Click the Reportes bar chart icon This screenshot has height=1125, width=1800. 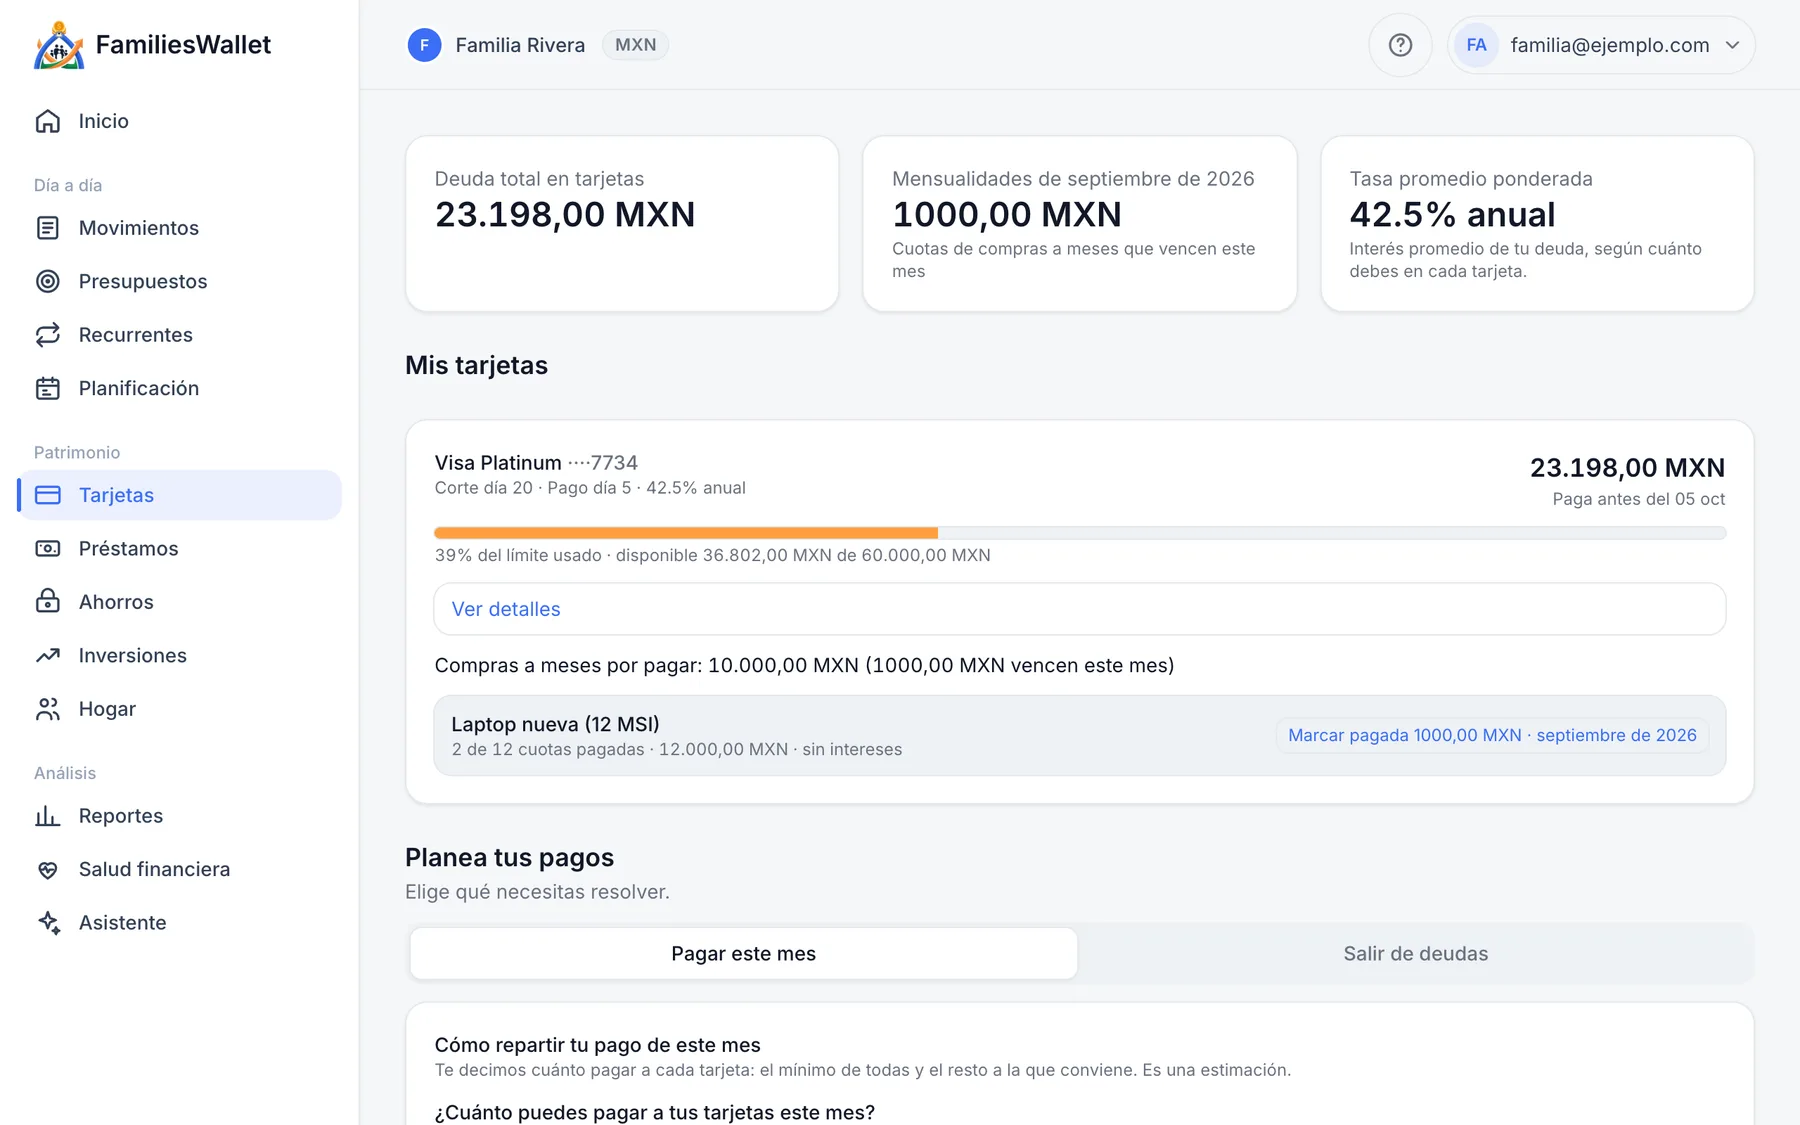pos(48,816)
